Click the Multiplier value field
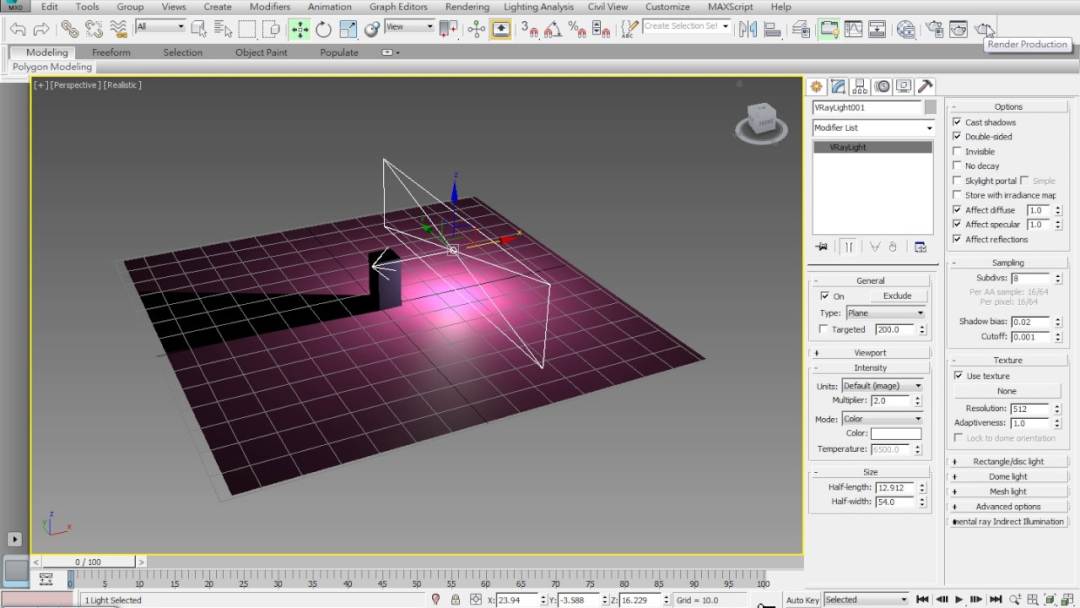The width and height of the screenshot is (1080, 608). coord(891,401)
